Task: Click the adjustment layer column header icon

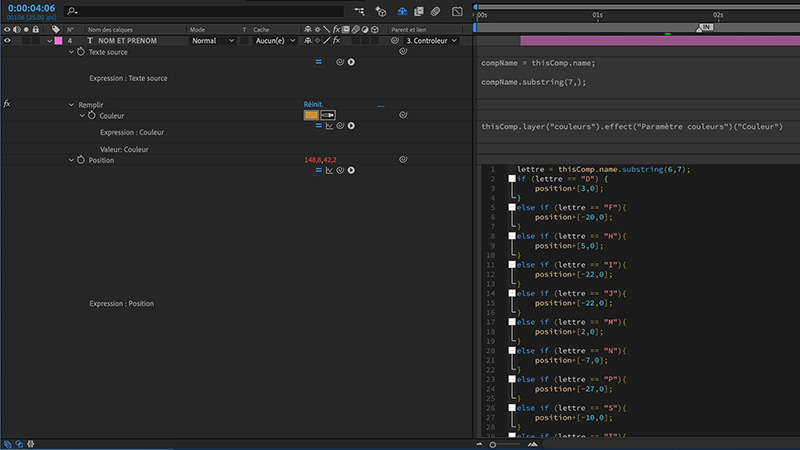Action: (365, 30)
